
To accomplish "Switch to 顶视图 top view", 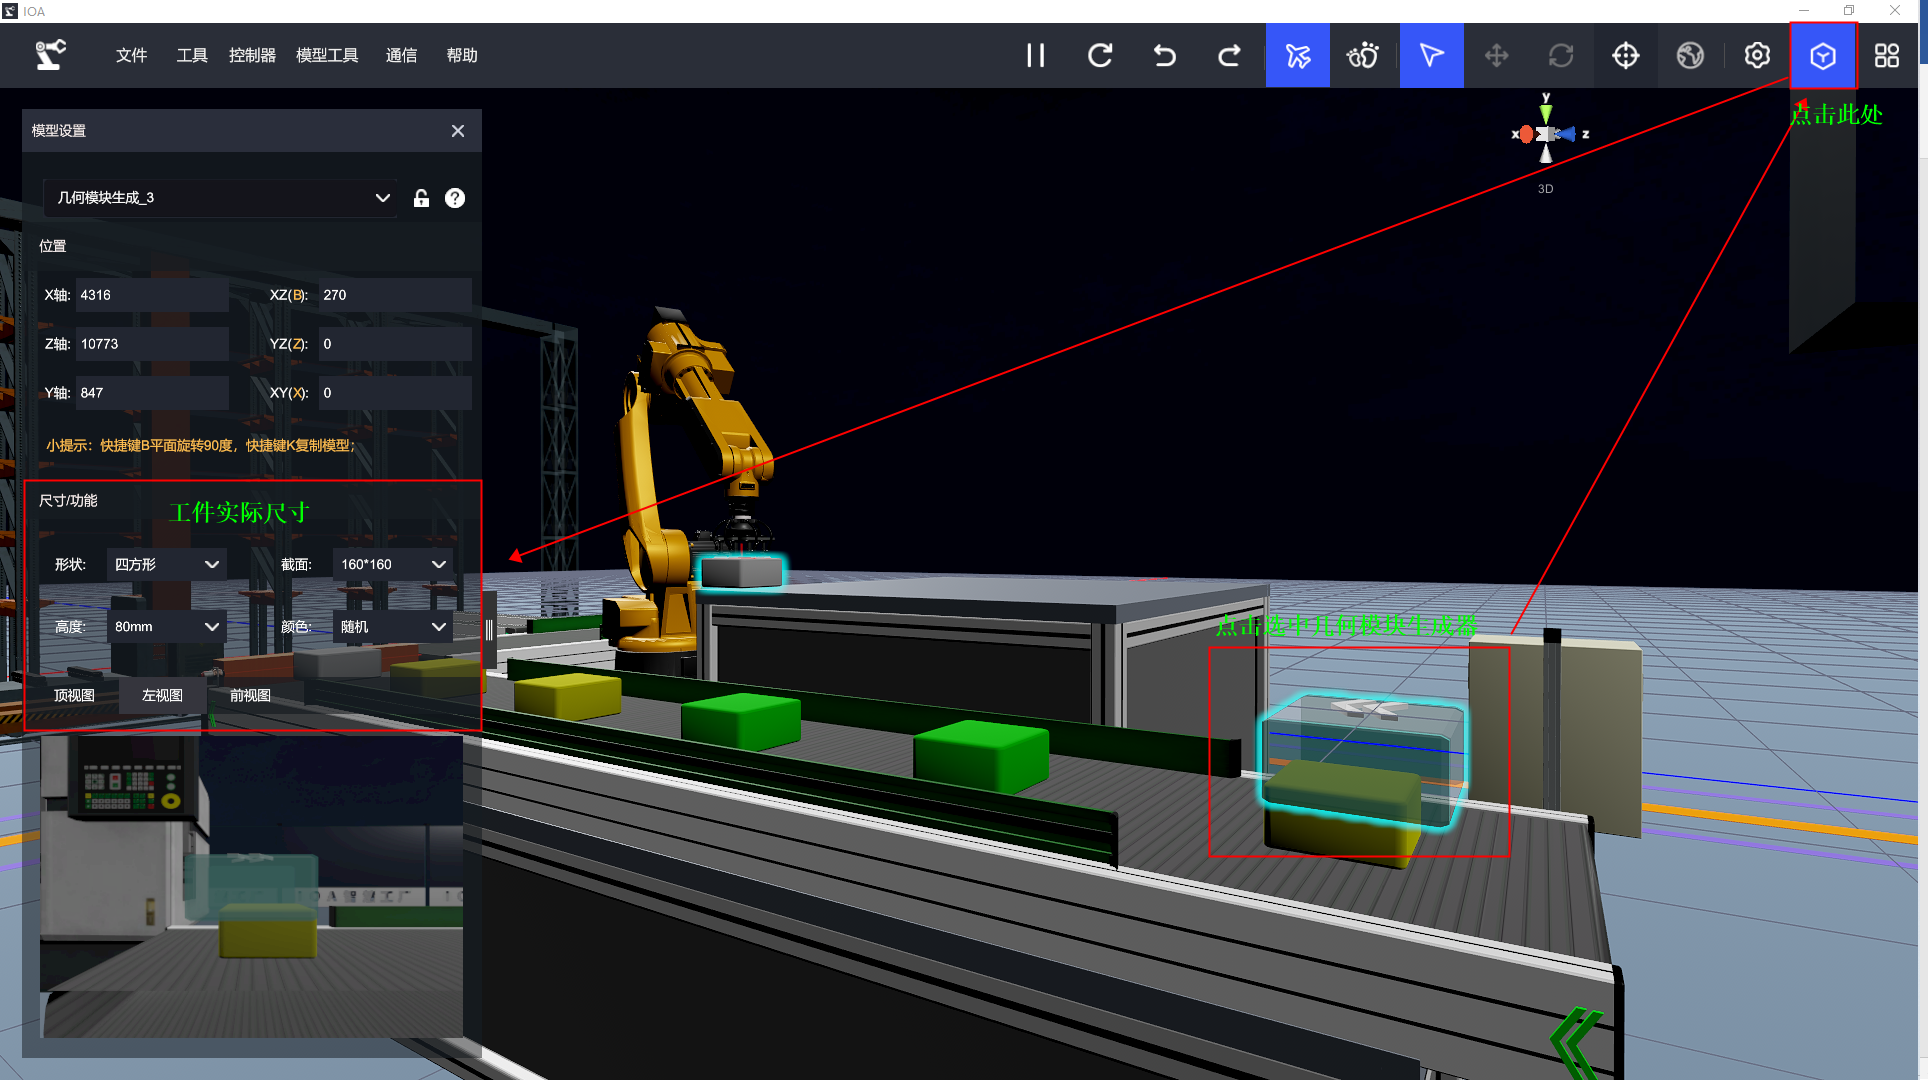I will tap(74, 695).
